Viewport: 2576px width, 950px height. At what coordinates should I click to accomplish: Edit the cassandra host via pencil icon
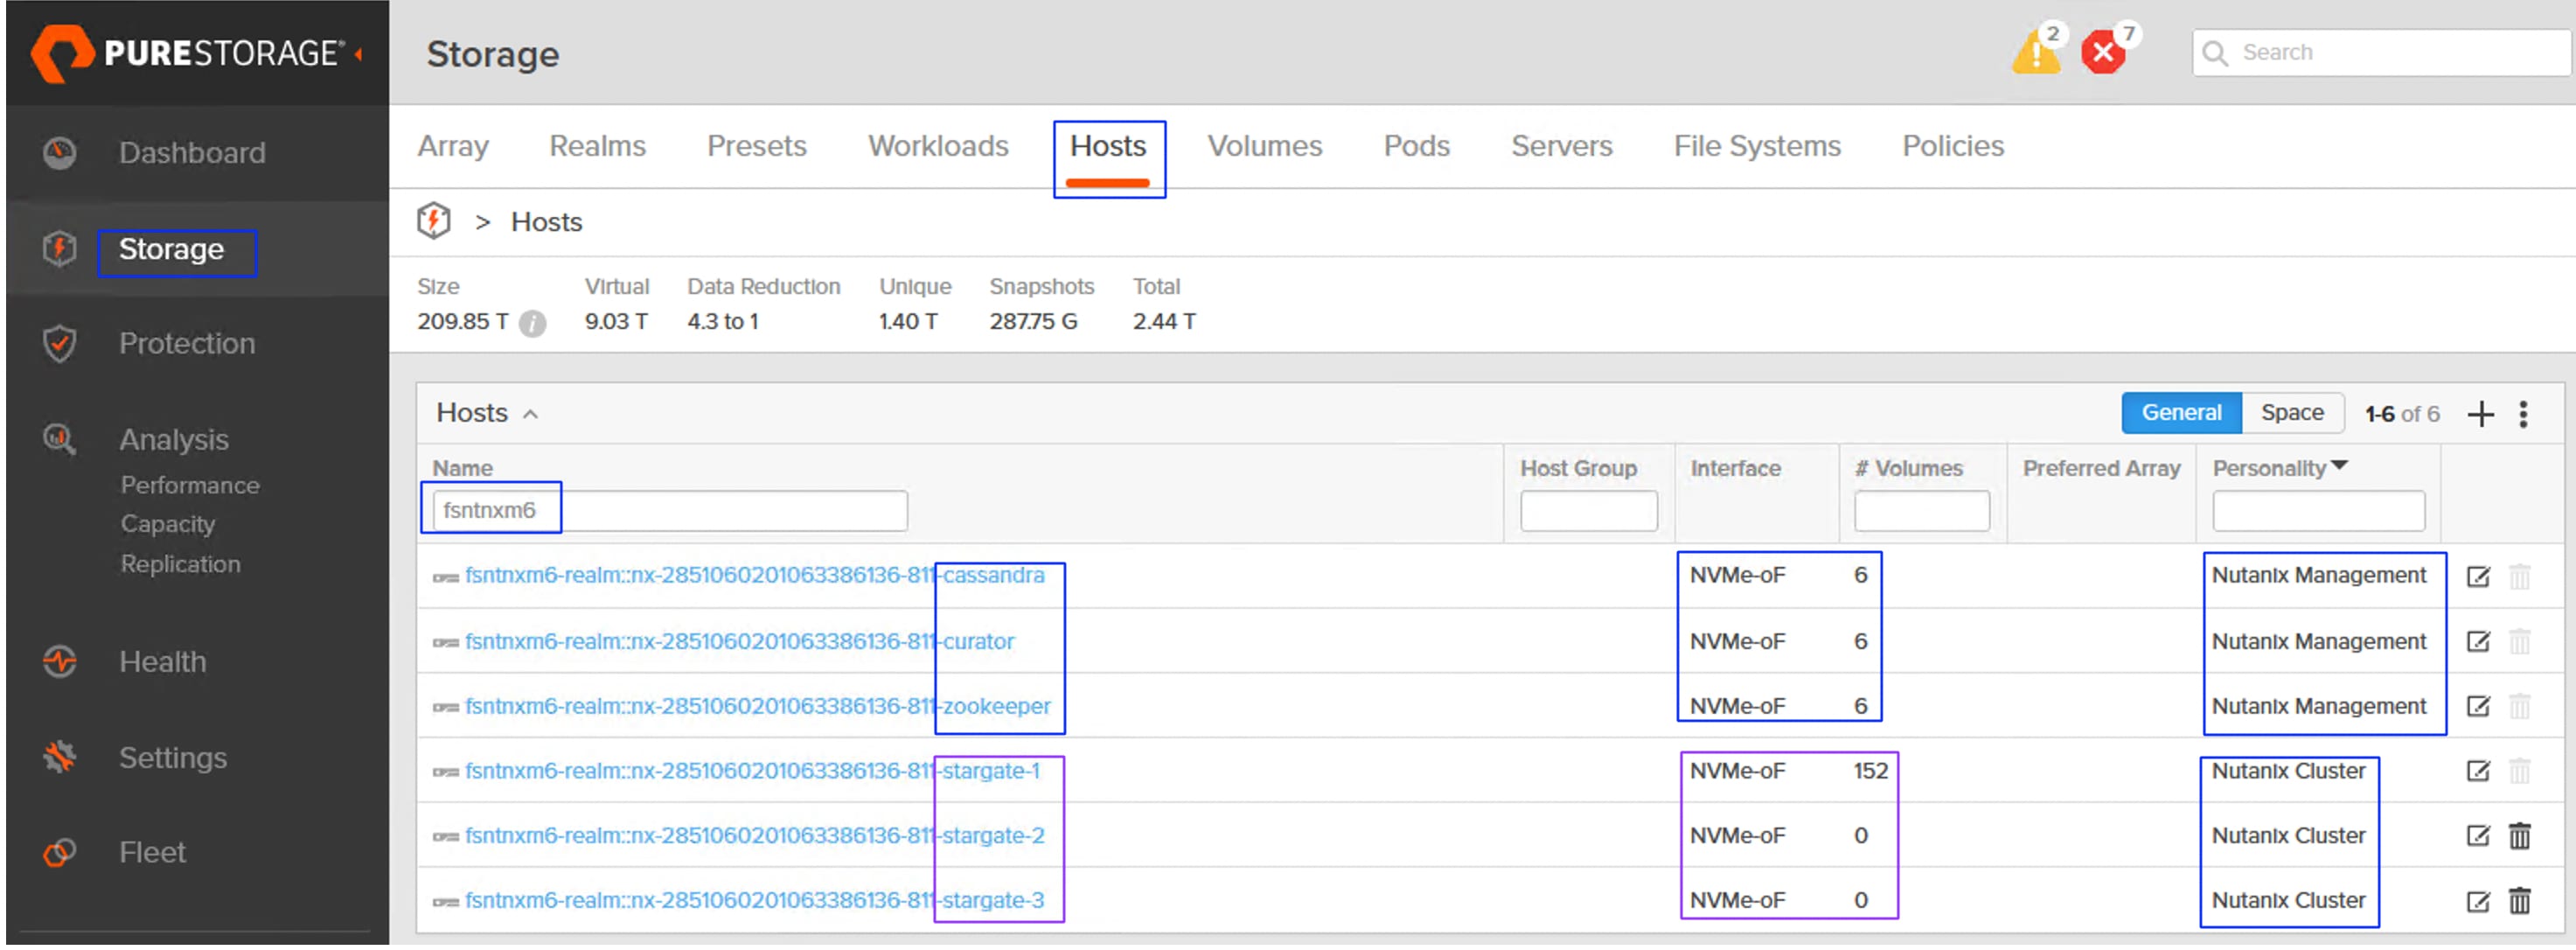coord(2479,576)
